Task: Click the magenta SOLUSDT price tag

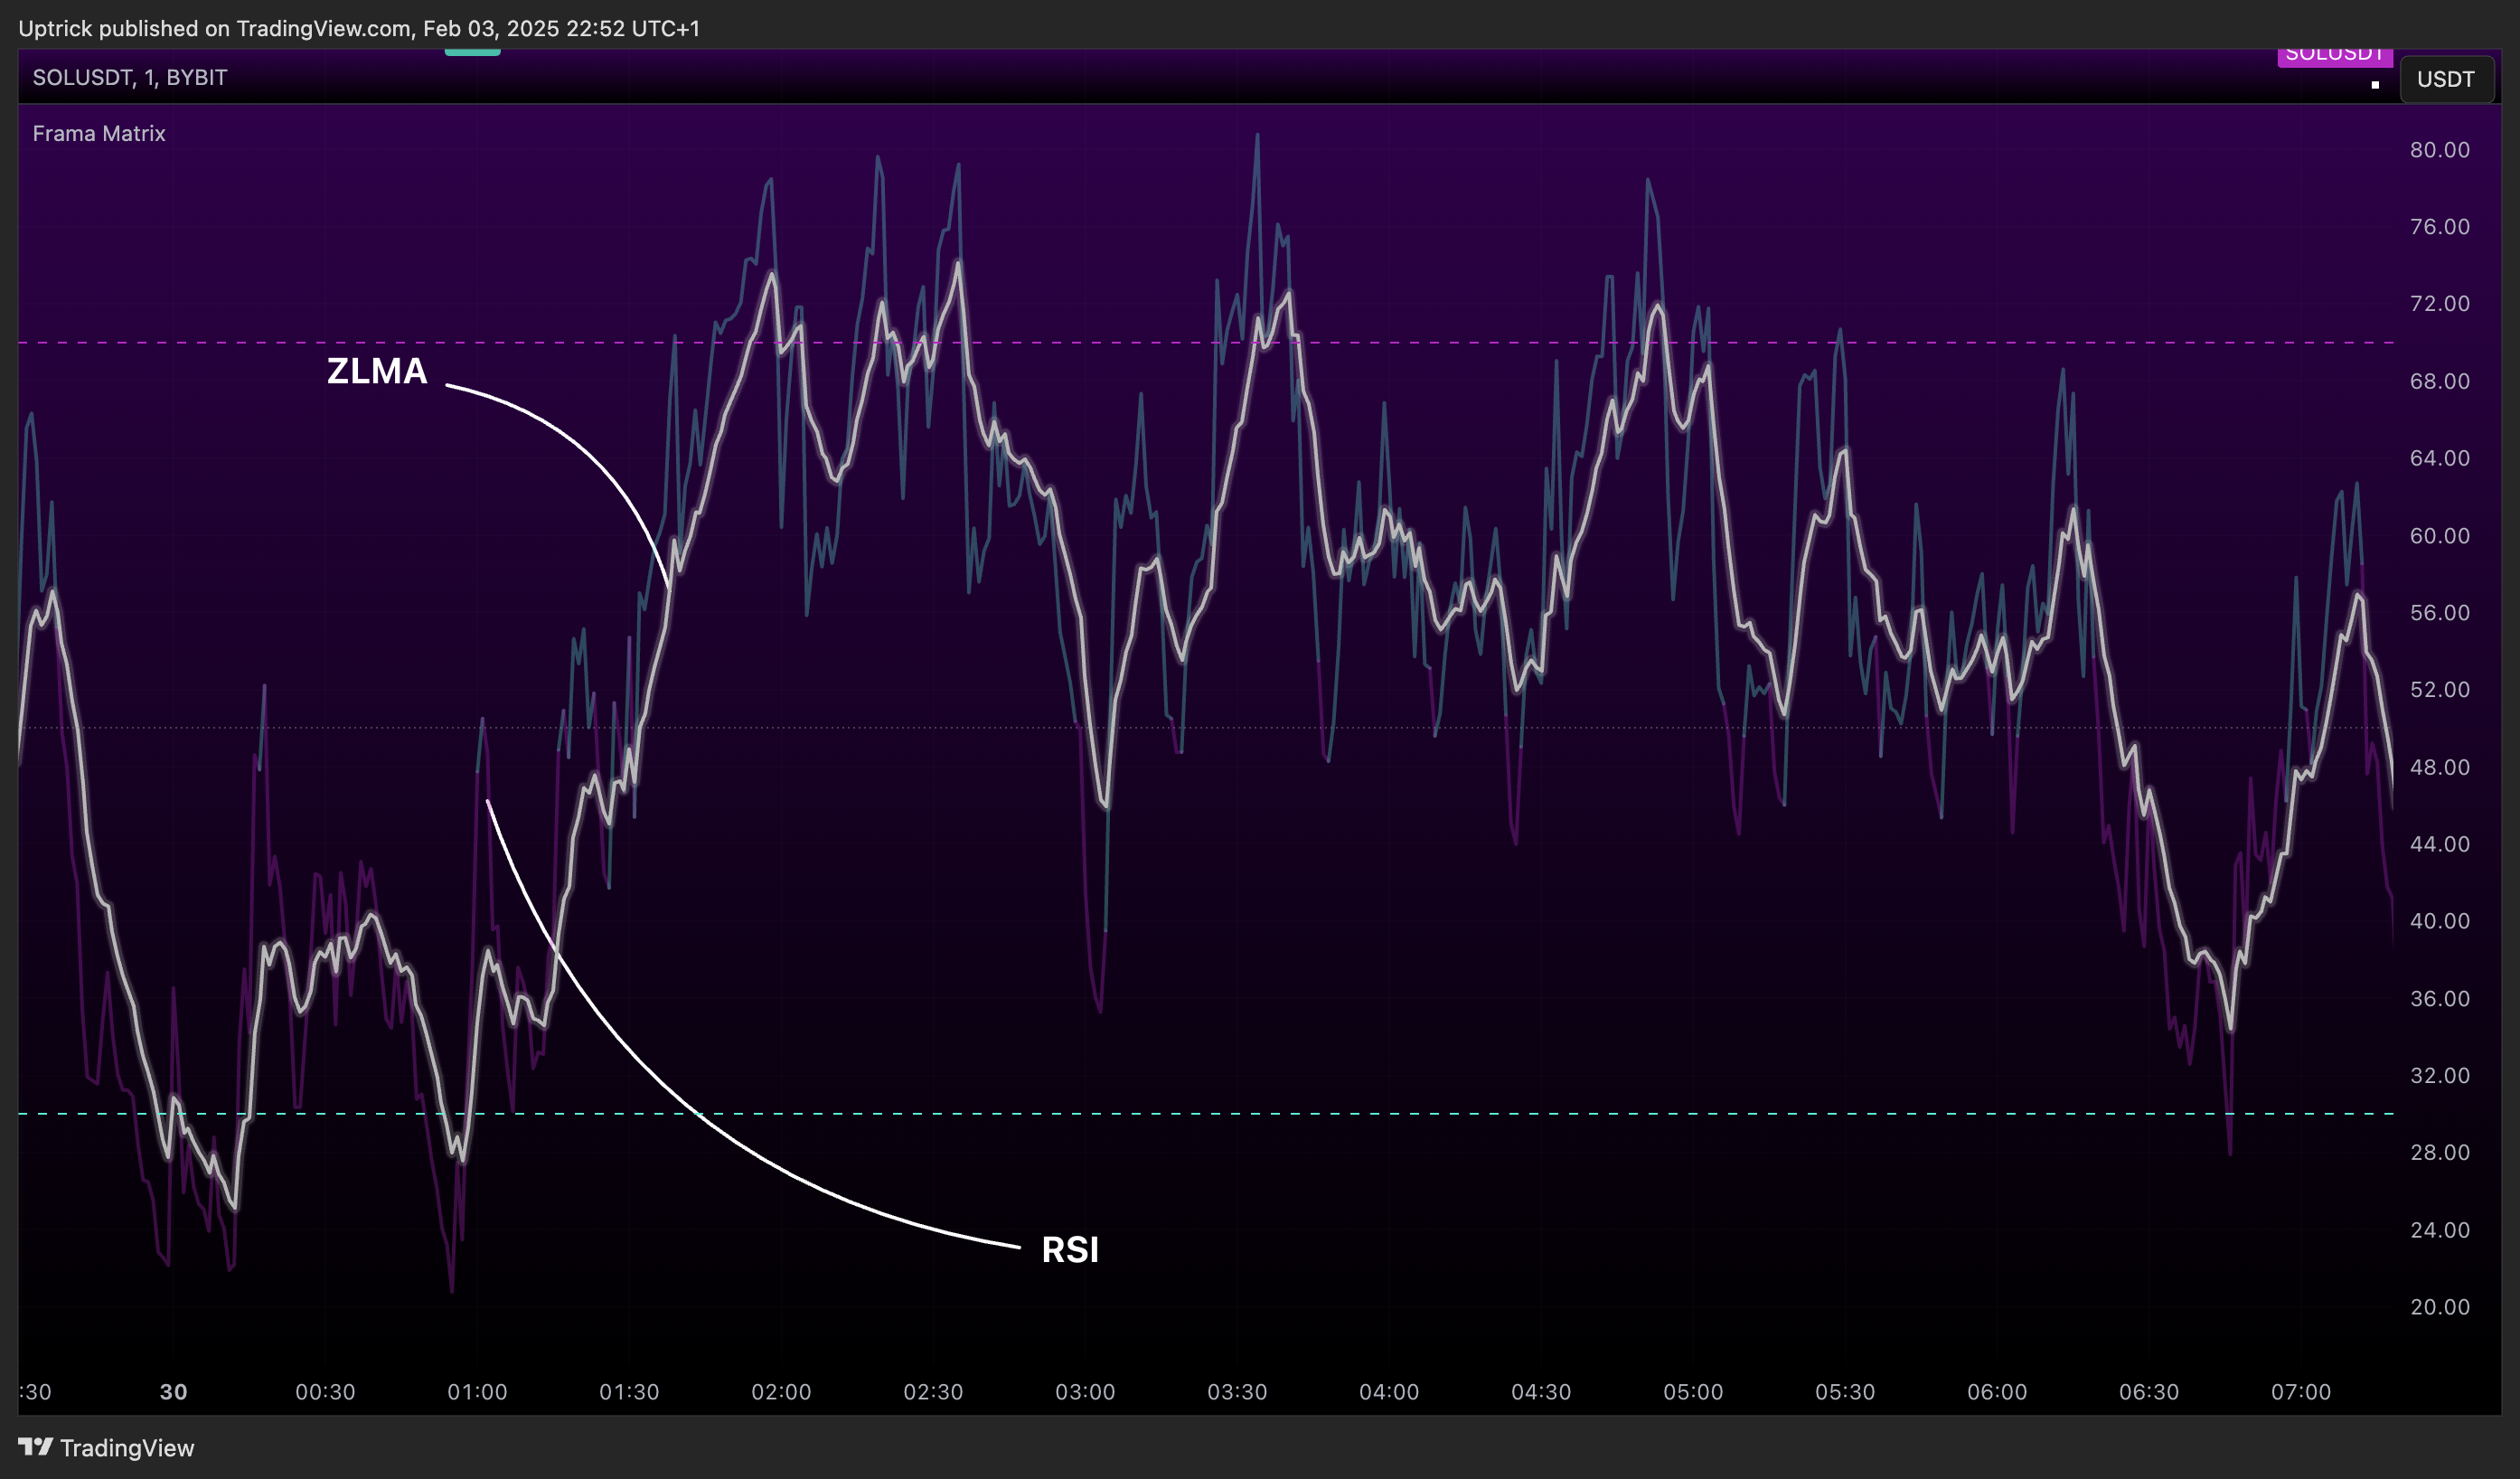Action: coord(2334,56)
